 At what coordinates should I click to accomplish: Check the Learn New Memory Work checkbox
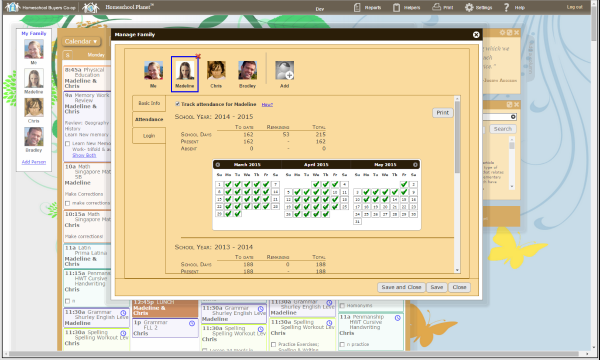pyautogui.click(x=67, y=144)
